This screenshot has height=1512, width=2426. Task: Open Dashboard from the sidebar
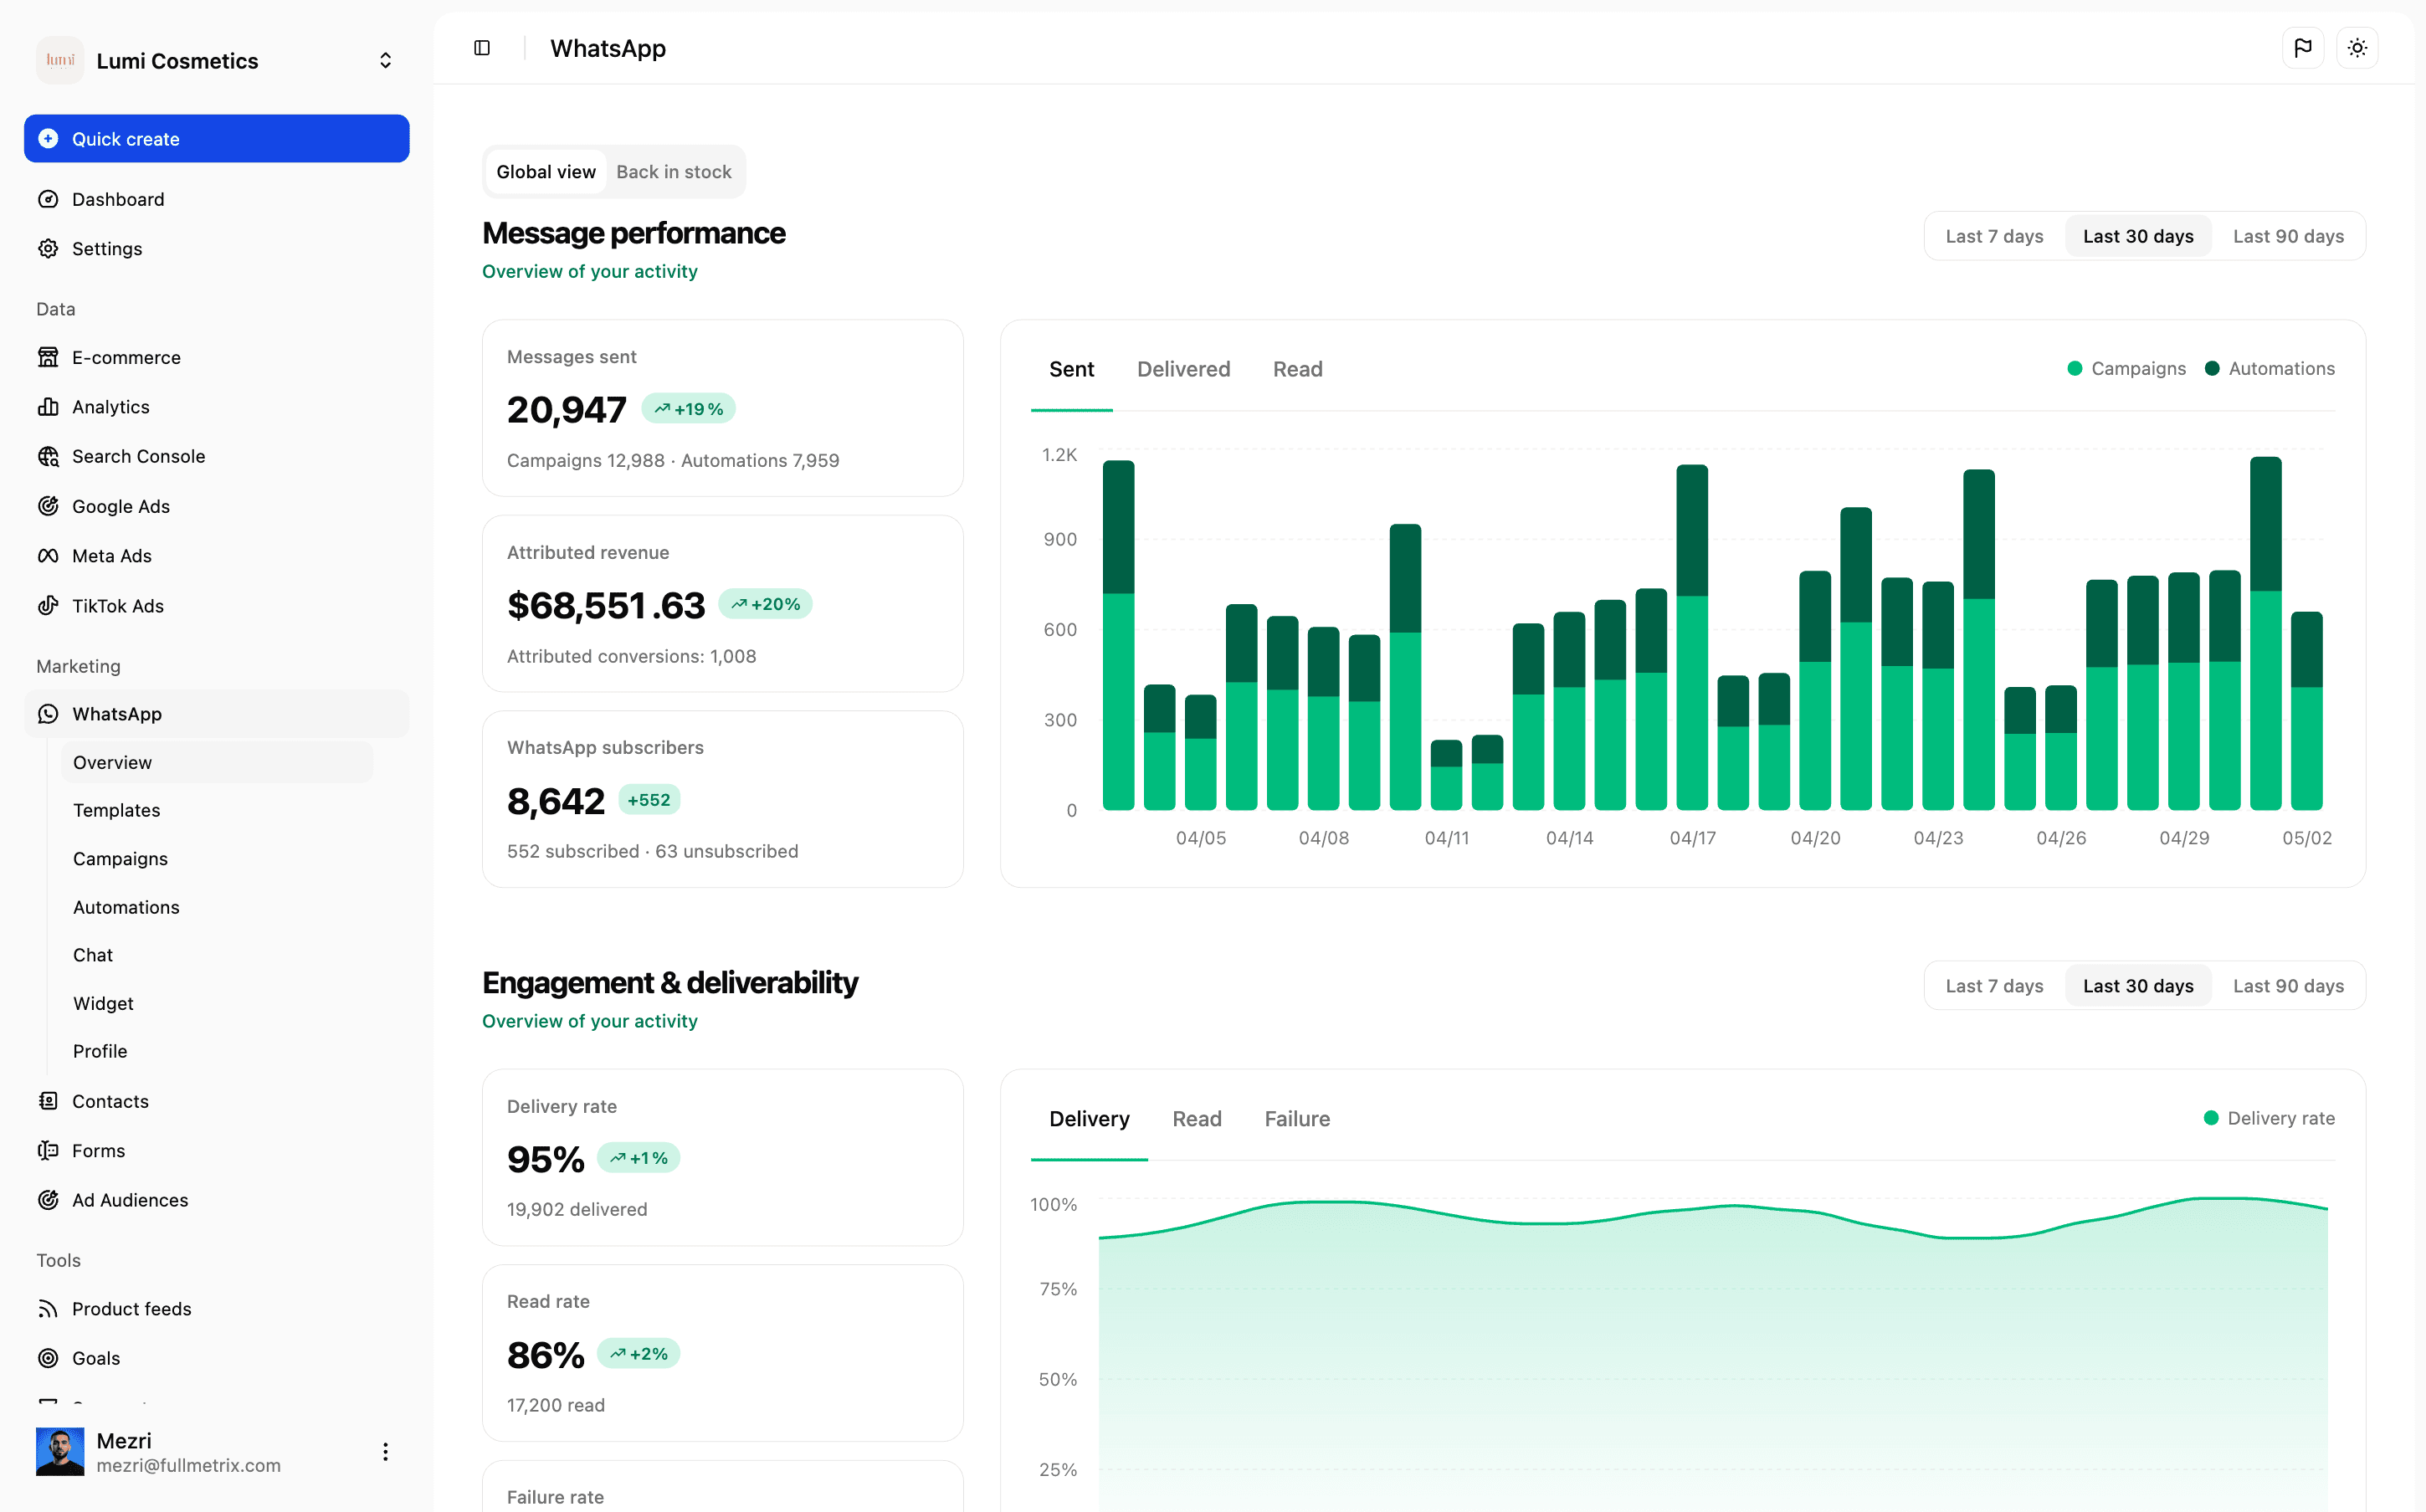(x=216, y=199)
